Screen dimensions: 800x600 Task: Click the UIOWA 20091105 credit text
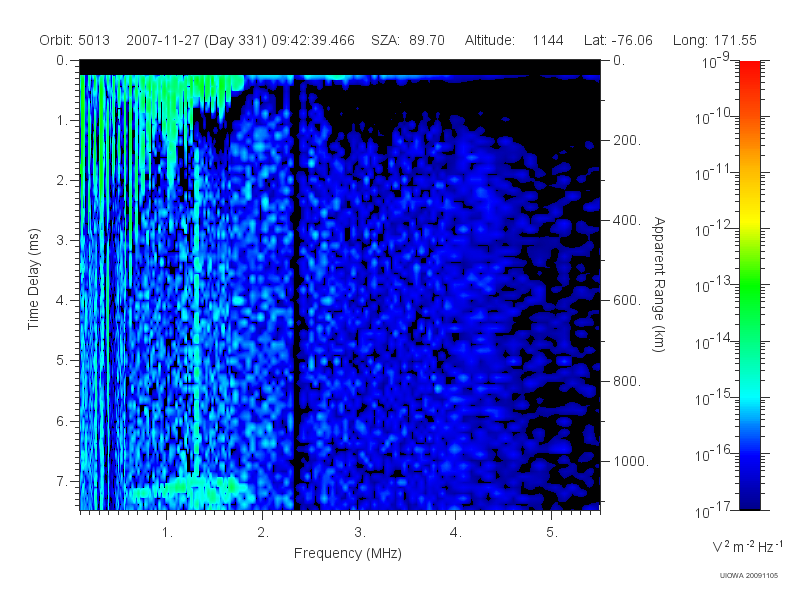[748, 576]
